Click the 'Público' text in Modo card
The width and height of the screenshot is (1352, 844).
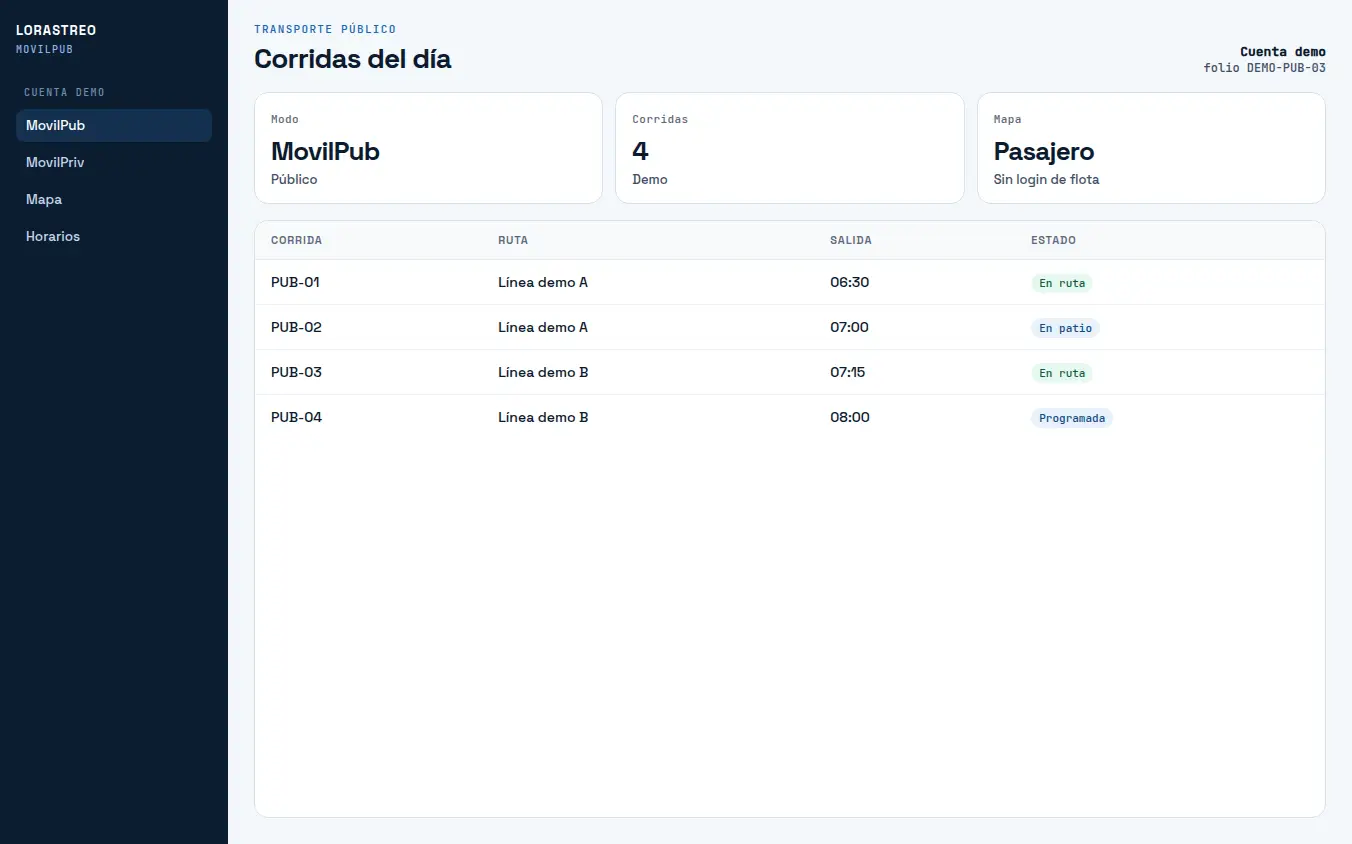point(294,180)
